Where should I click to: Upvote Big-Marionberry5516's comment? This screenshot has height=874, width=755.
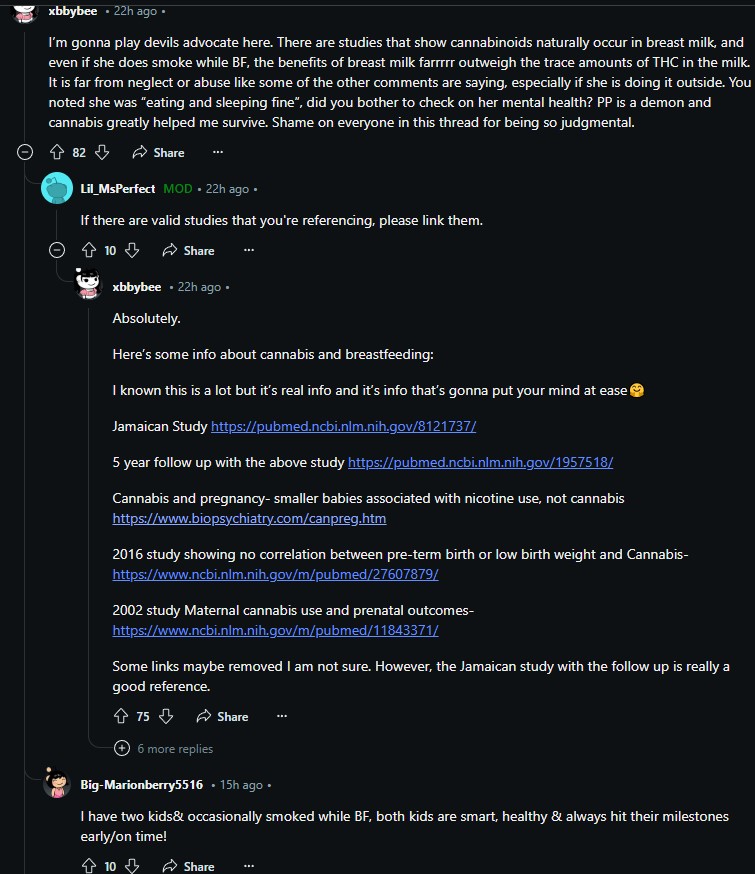click(89, 866)
